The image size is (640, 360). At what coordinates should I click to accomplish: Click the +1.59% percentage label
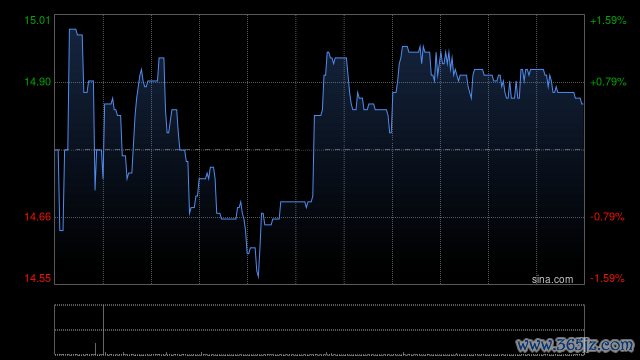(x=608, y=20)
